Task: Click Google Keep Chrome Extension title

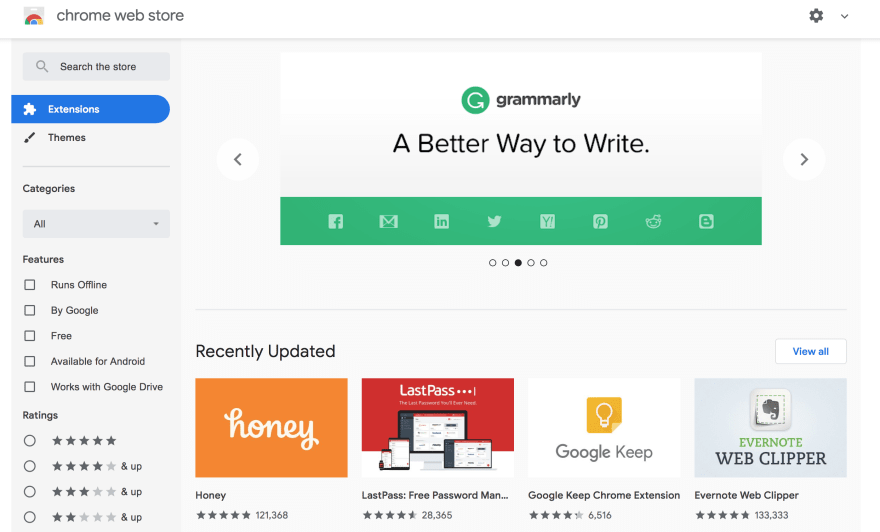Action: [x=604, y=495]
